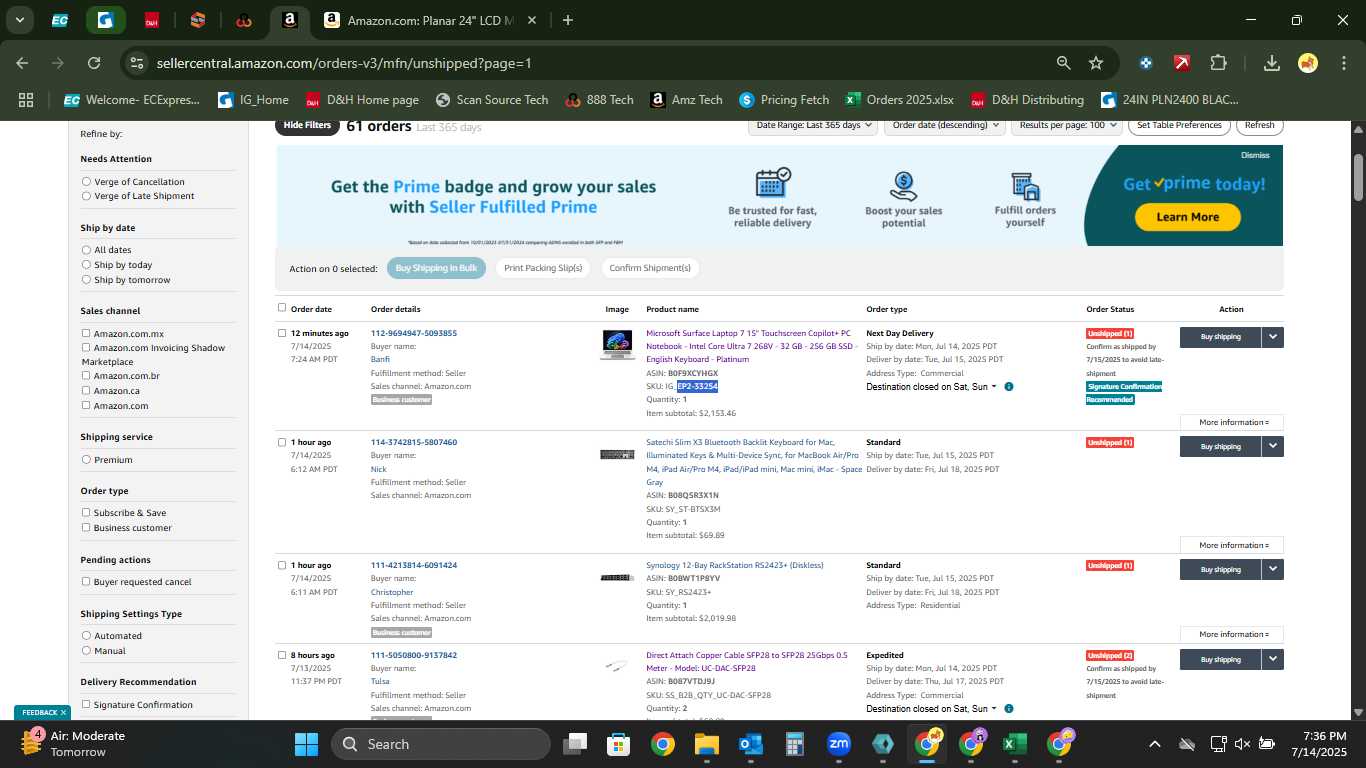Open the Chrome profile avatar
1366x768 pixels.
click(1308, 63)
